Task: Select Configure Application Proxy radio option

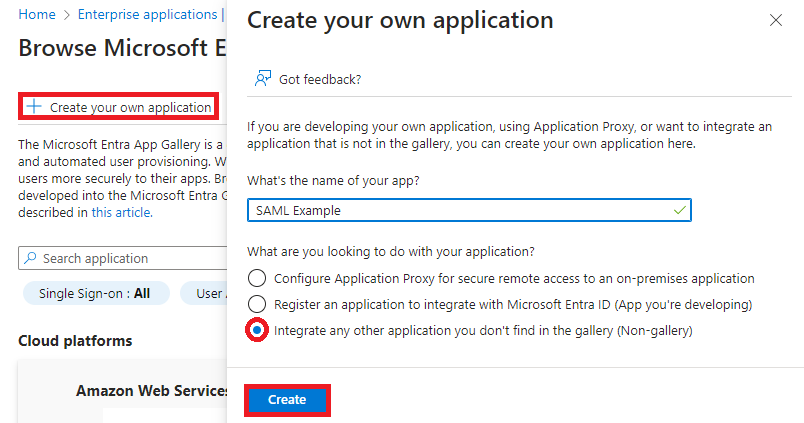Action: point(257,278)
